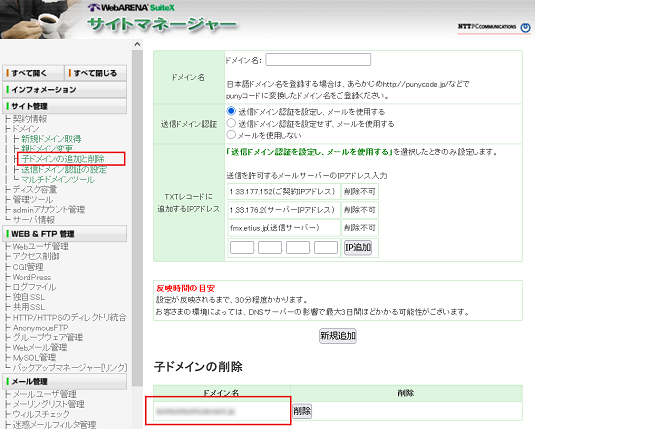
Task: Open ディスク容量 in the sidebar
Action: click(x=35, y=189)
